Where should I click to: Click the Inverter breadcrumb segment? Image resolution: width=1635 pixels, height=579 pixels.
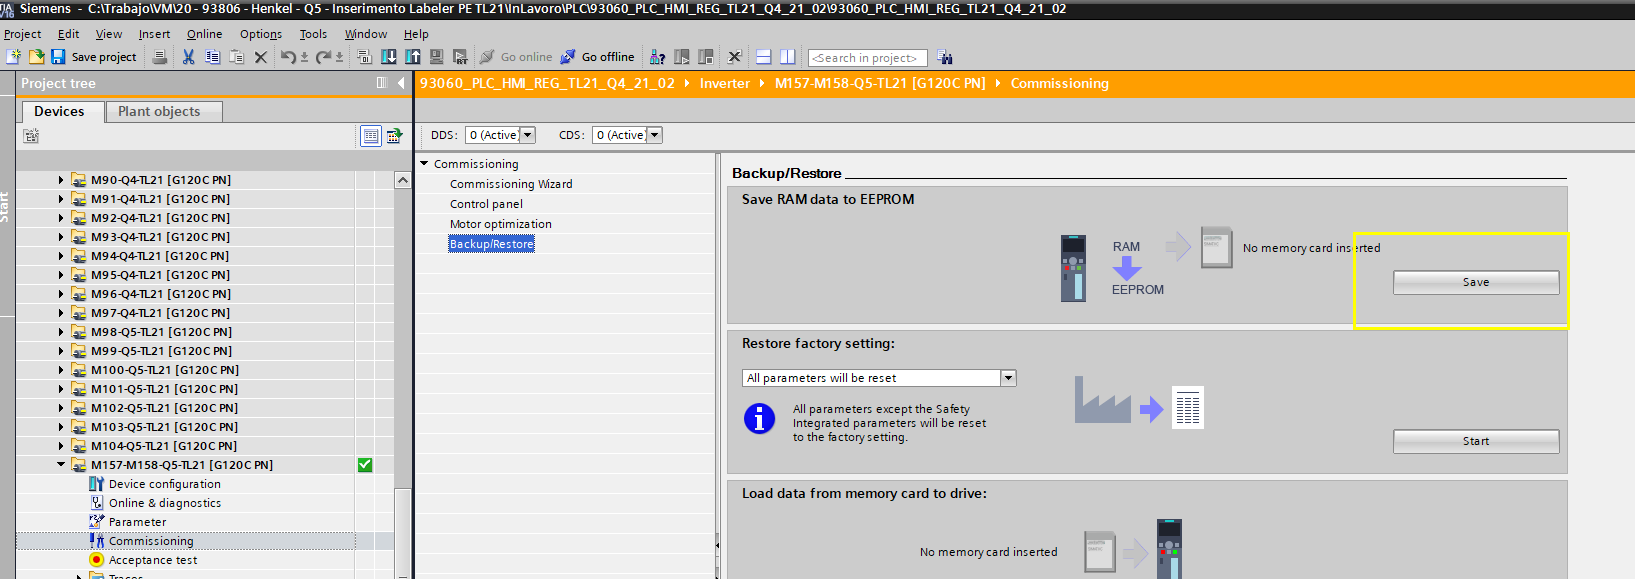[x=725, y=83]
